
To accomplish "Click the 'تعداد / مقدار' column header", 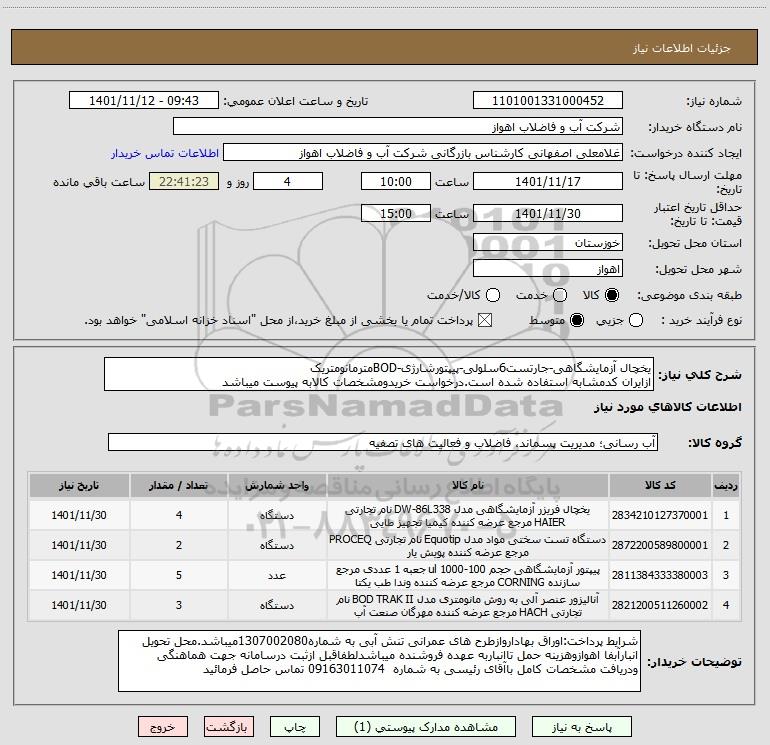I will [179, 485].
